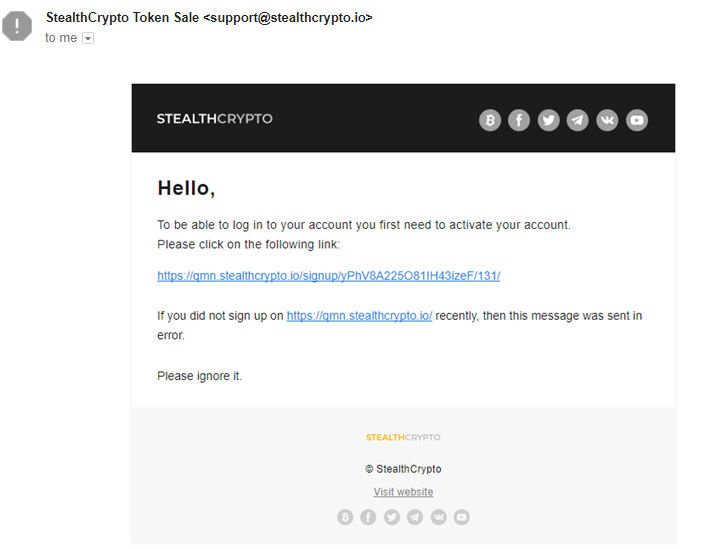Click the VK icon in the dark header
The height and width of the screenshot is (549, 701).
(607, 120)
